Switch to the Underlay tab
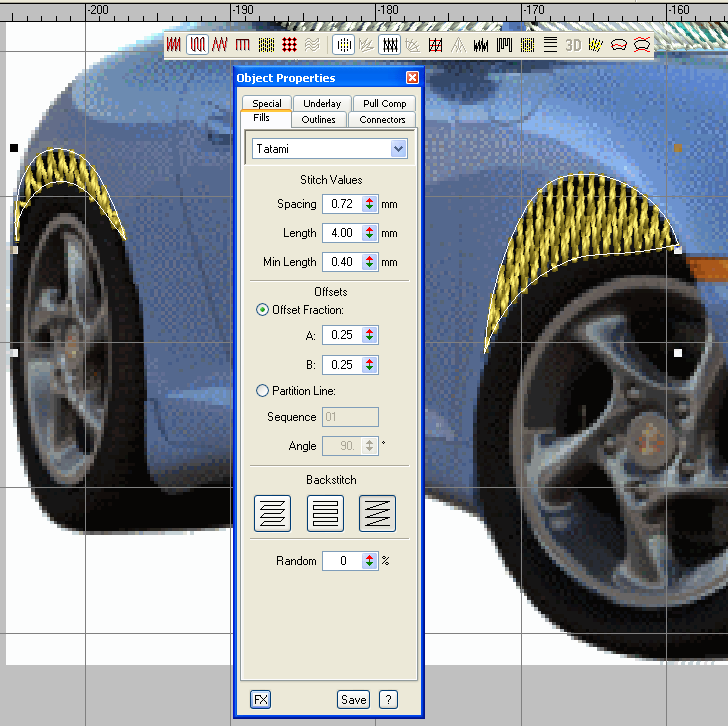Image resolution: width=728 pixels, height=726 pixels. pos(322,103)
